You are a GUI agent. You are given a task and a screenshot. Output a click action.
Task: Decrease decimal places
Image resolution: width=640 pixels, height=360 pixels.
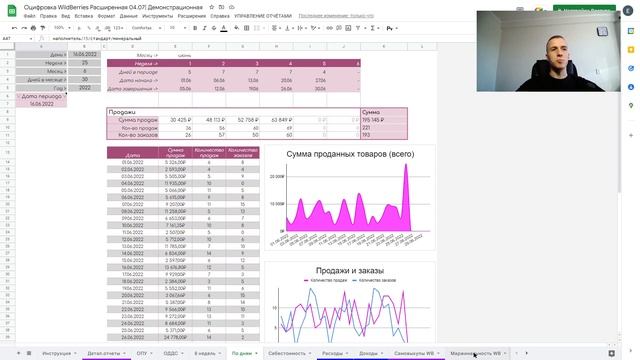[x=98, y=28]
